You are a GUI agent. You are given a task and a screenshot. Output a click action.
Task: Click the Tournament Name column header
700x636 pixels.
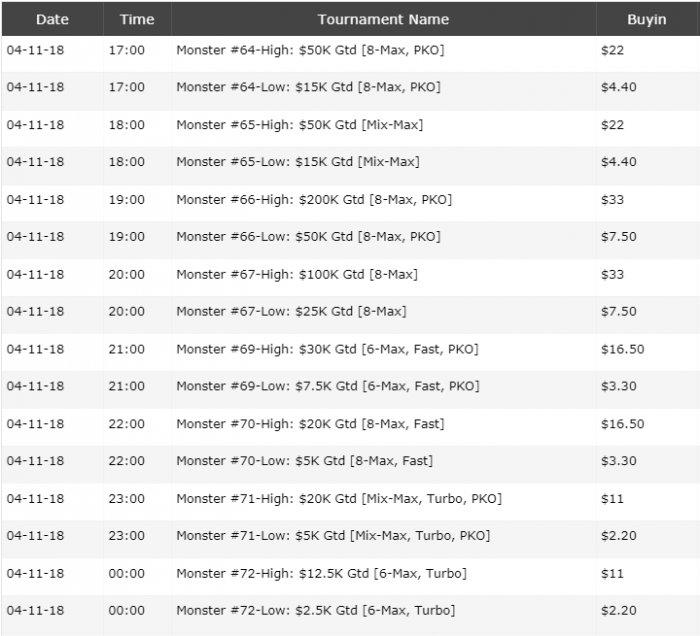point(383,19)
